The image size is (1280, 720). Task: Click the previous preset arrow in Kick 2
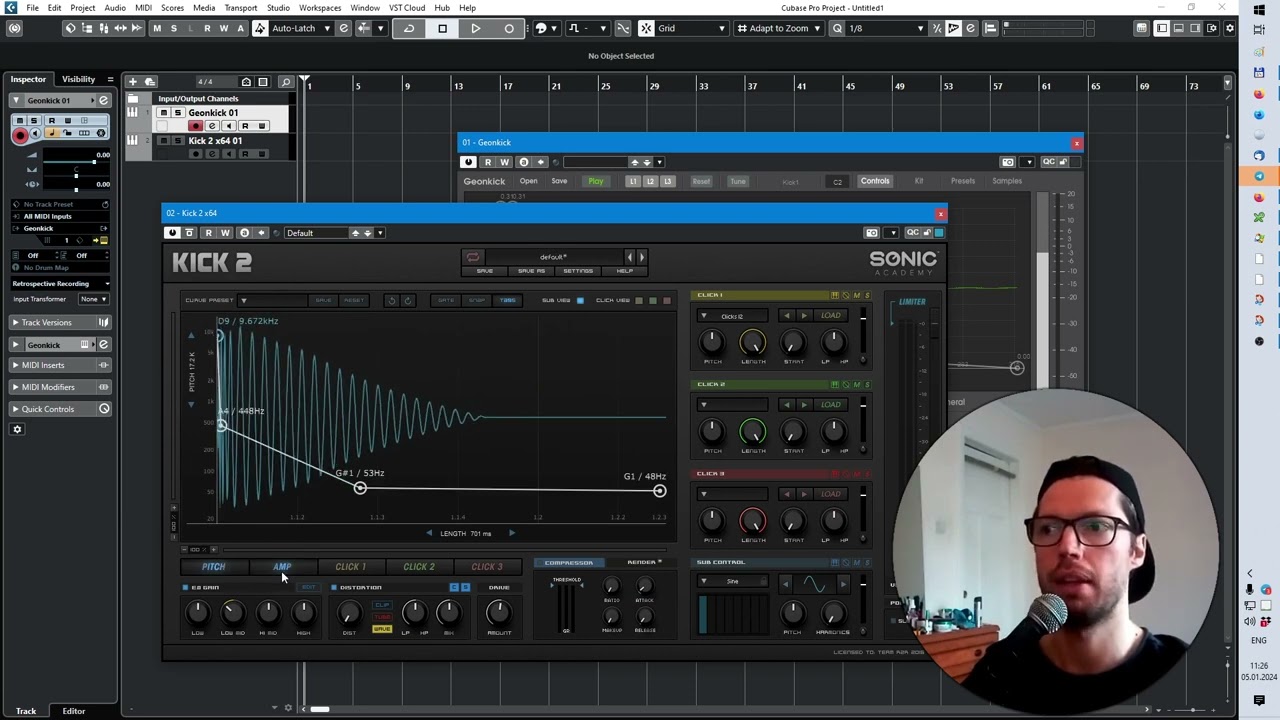pos(629,257)
